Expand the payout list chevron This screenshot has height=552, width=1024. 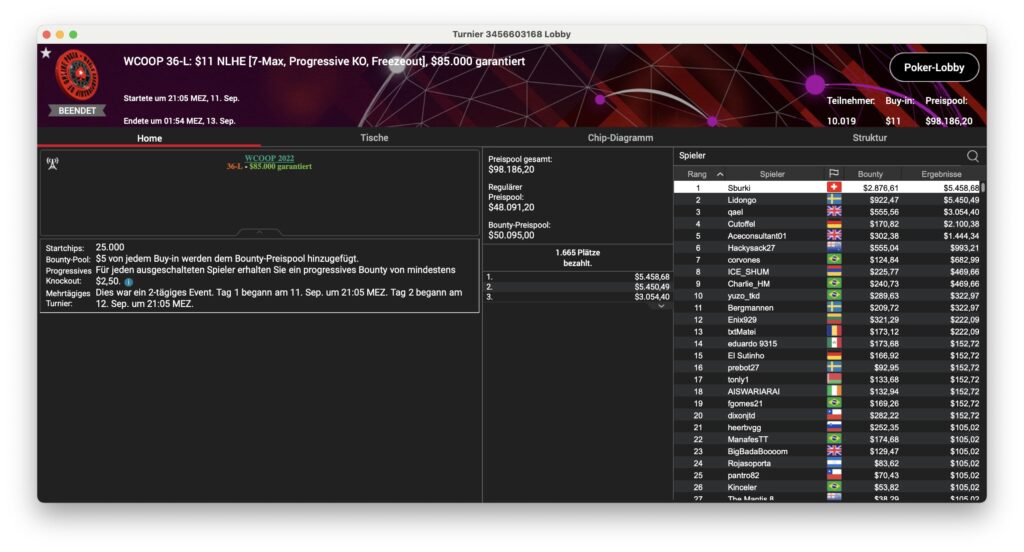[x=660, y=306]
